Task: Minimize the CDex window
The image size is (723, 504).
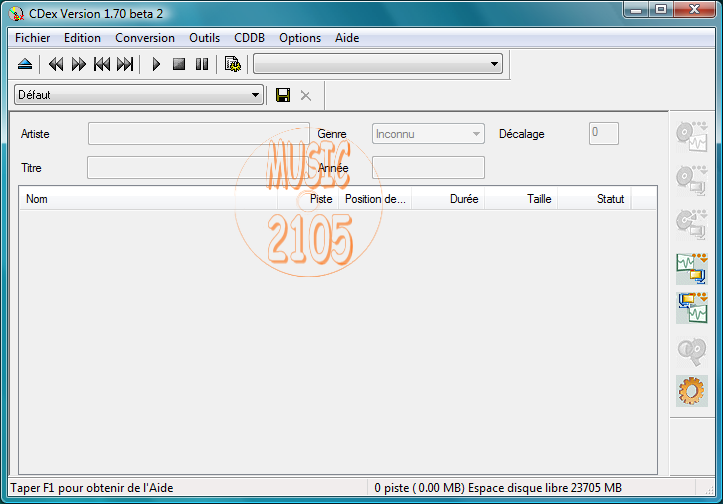Action: (636, 9)
